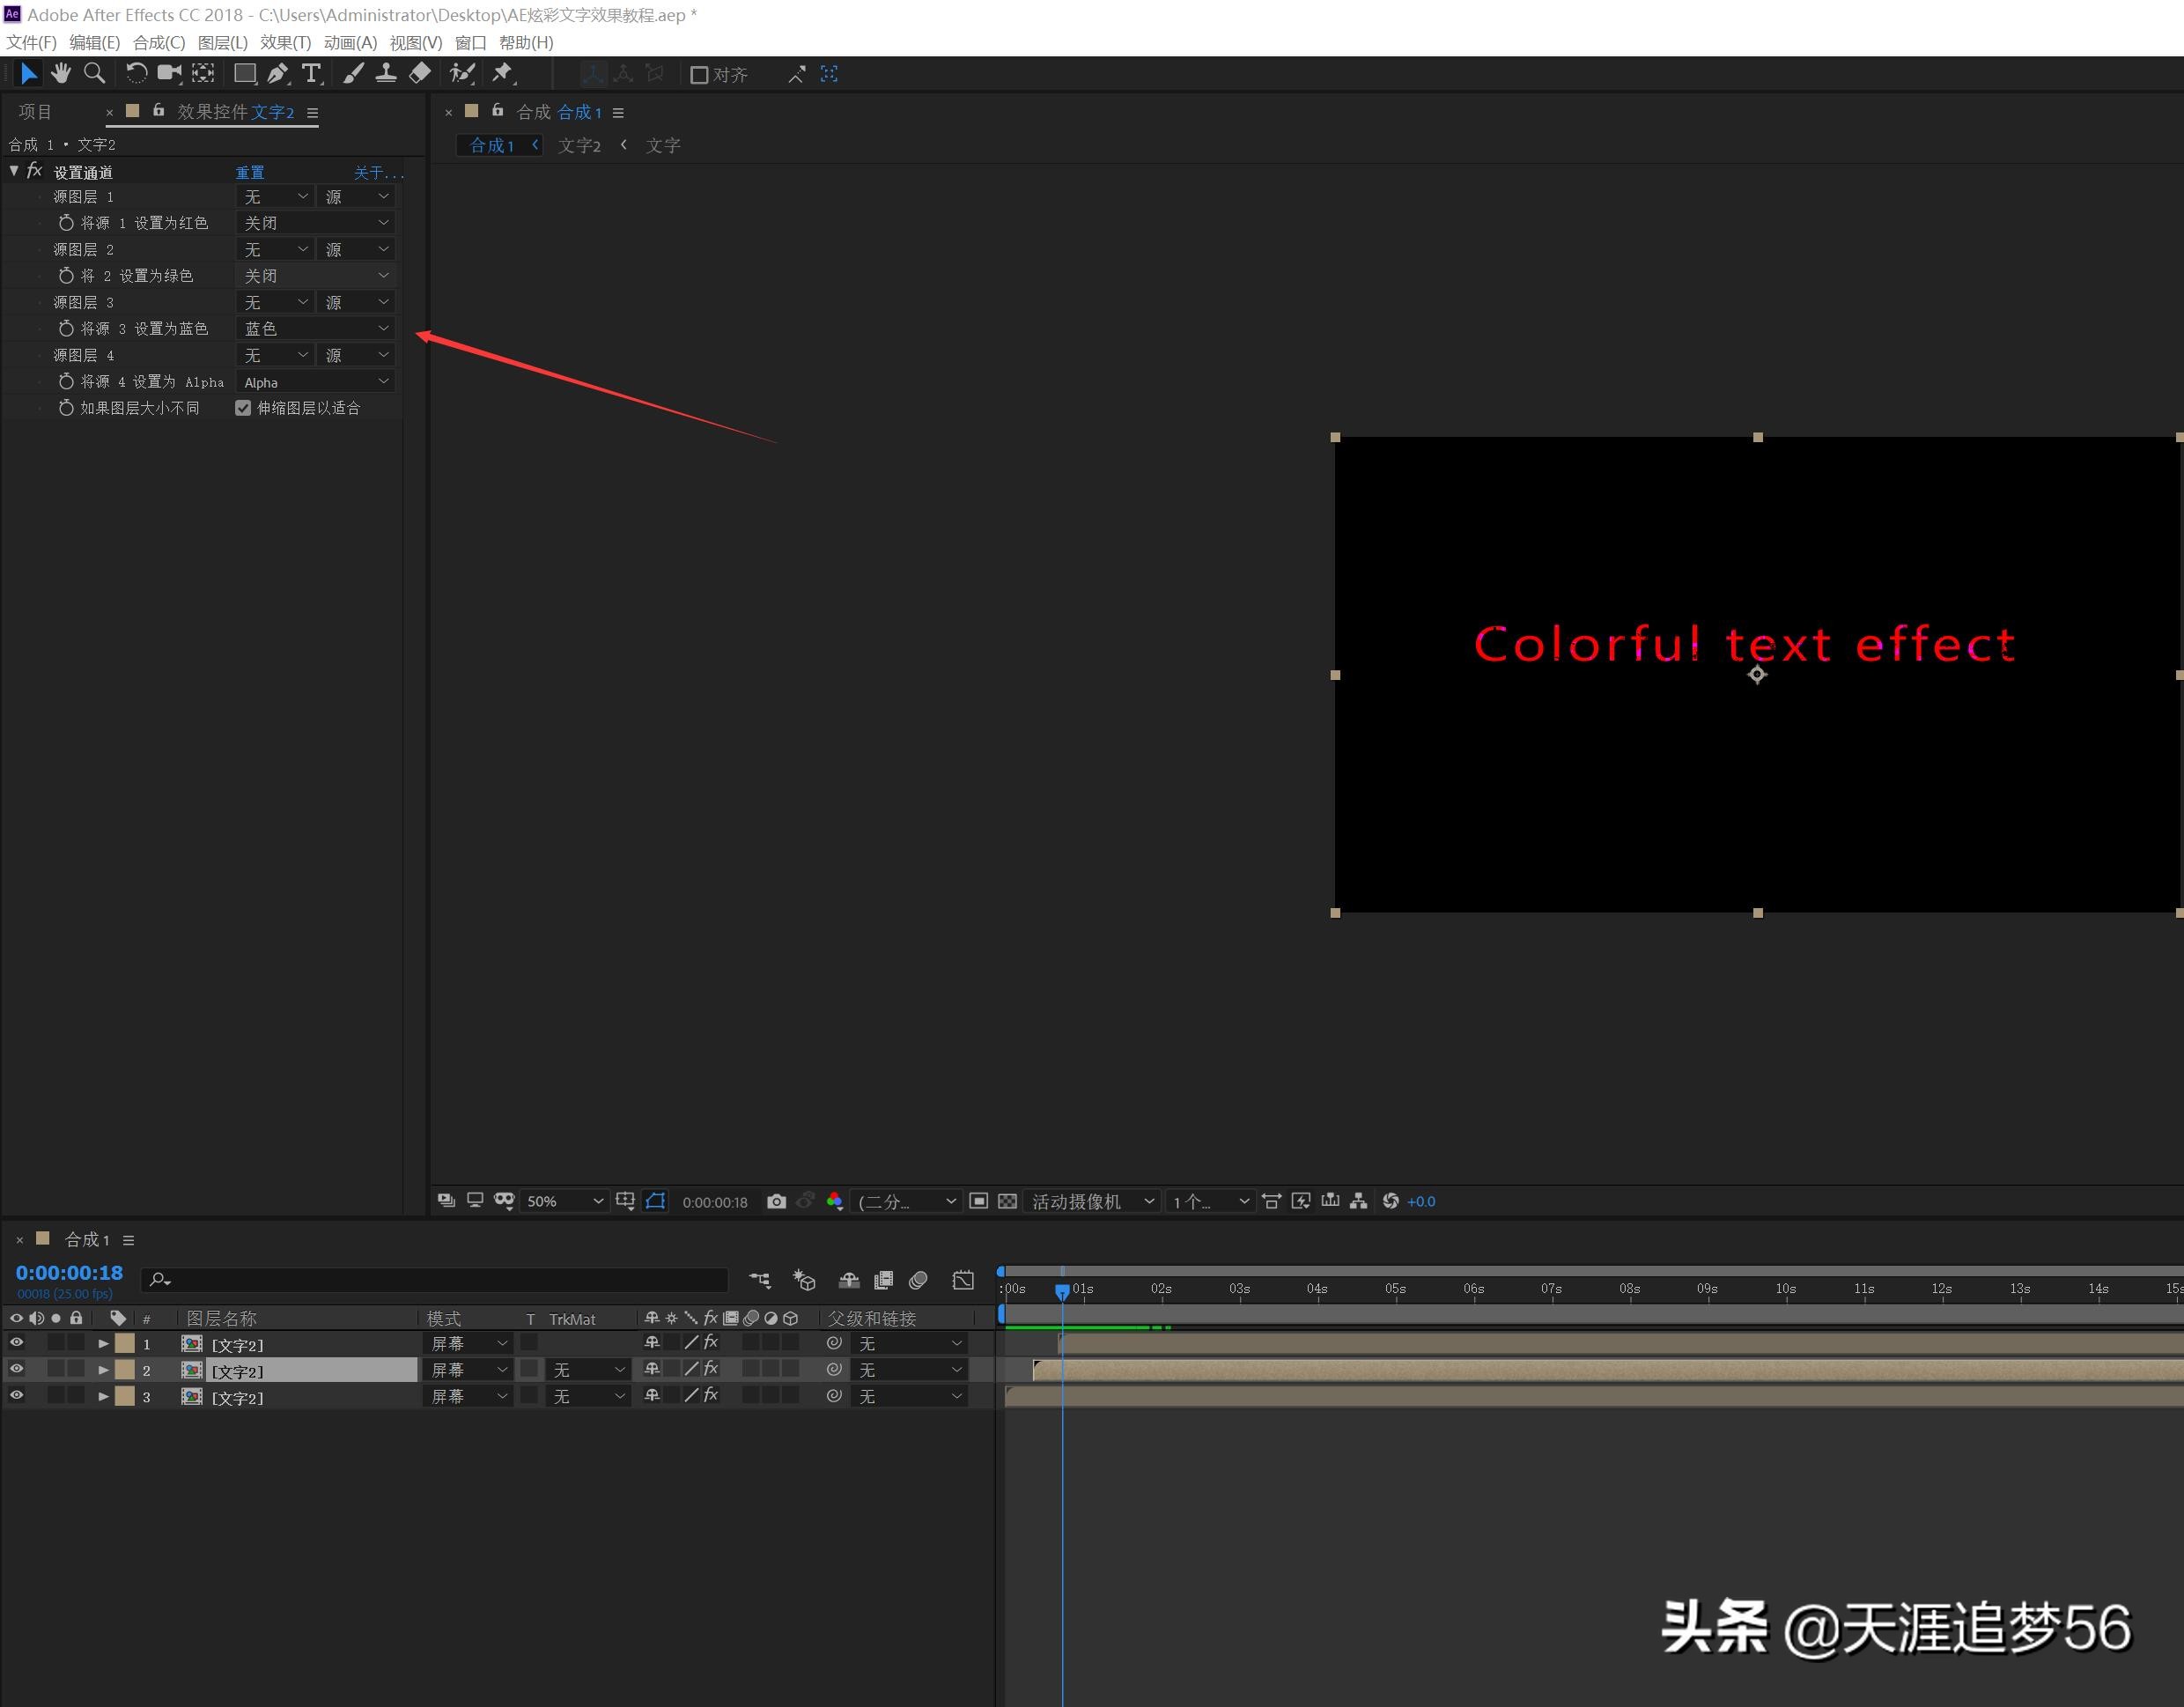Select the Zoom magnifier tool
The width and height of the screenshot is (2184, 1707).
(x=94, y=73)
